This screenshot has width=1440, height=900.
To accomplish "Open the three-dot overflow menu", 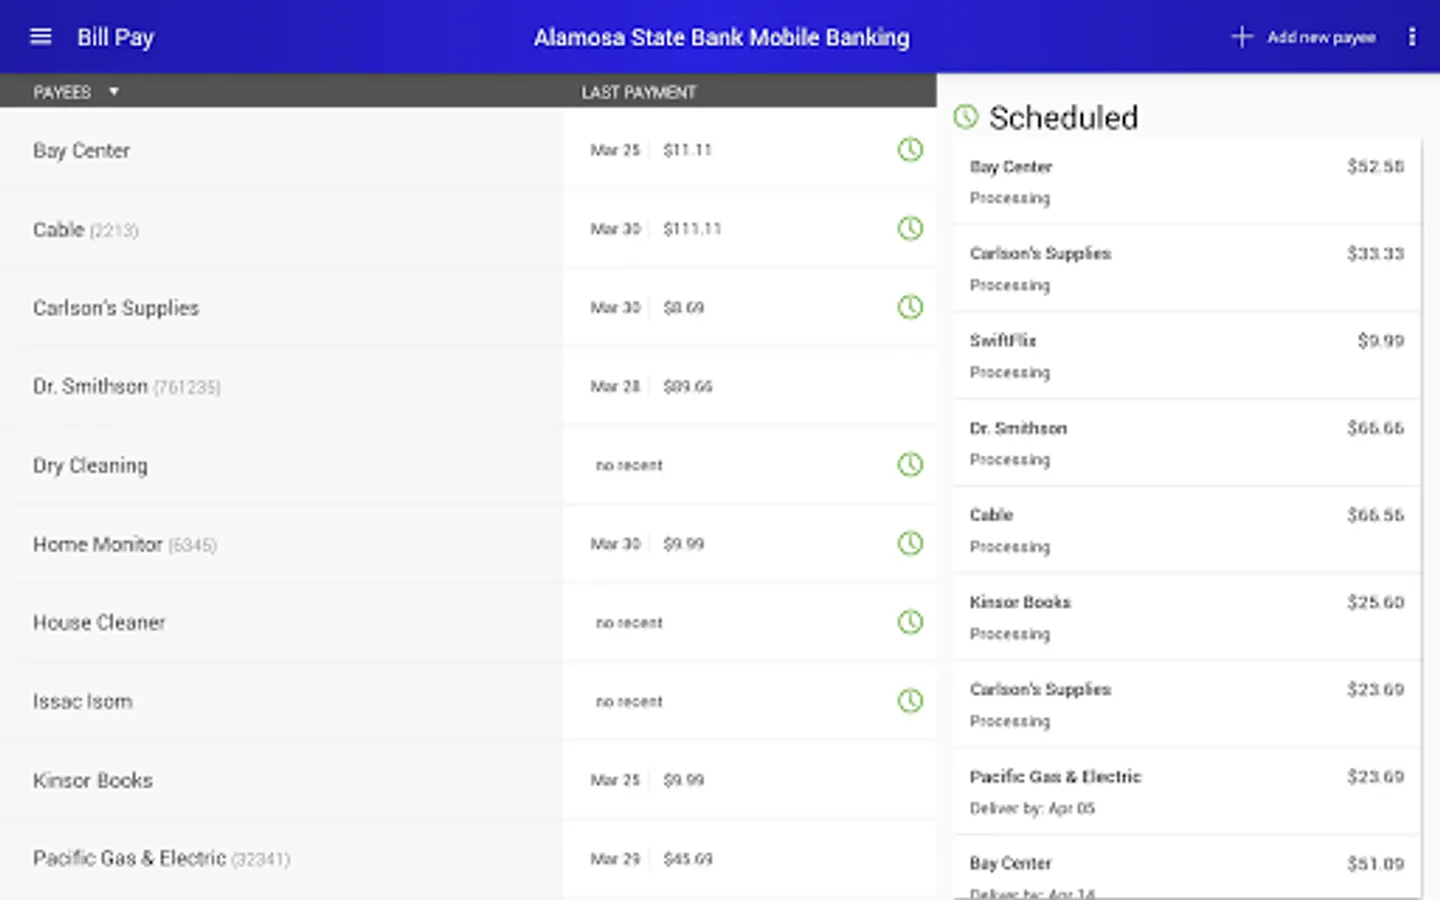I will pos(1412,37).
